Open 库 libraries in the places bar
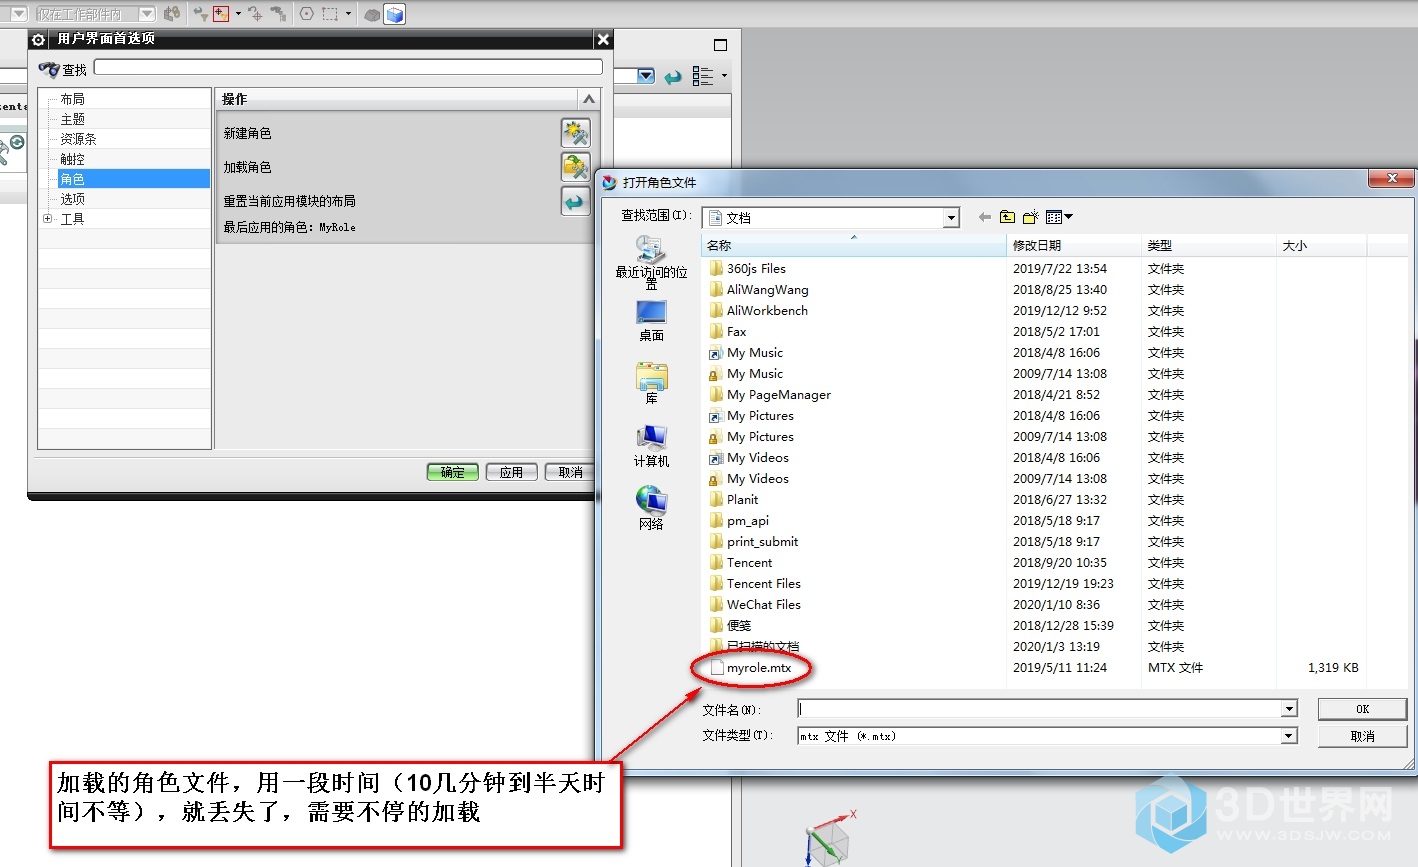Image resolution: width=1418 pixels, height=867 pixels. click(x=651, y=384)
